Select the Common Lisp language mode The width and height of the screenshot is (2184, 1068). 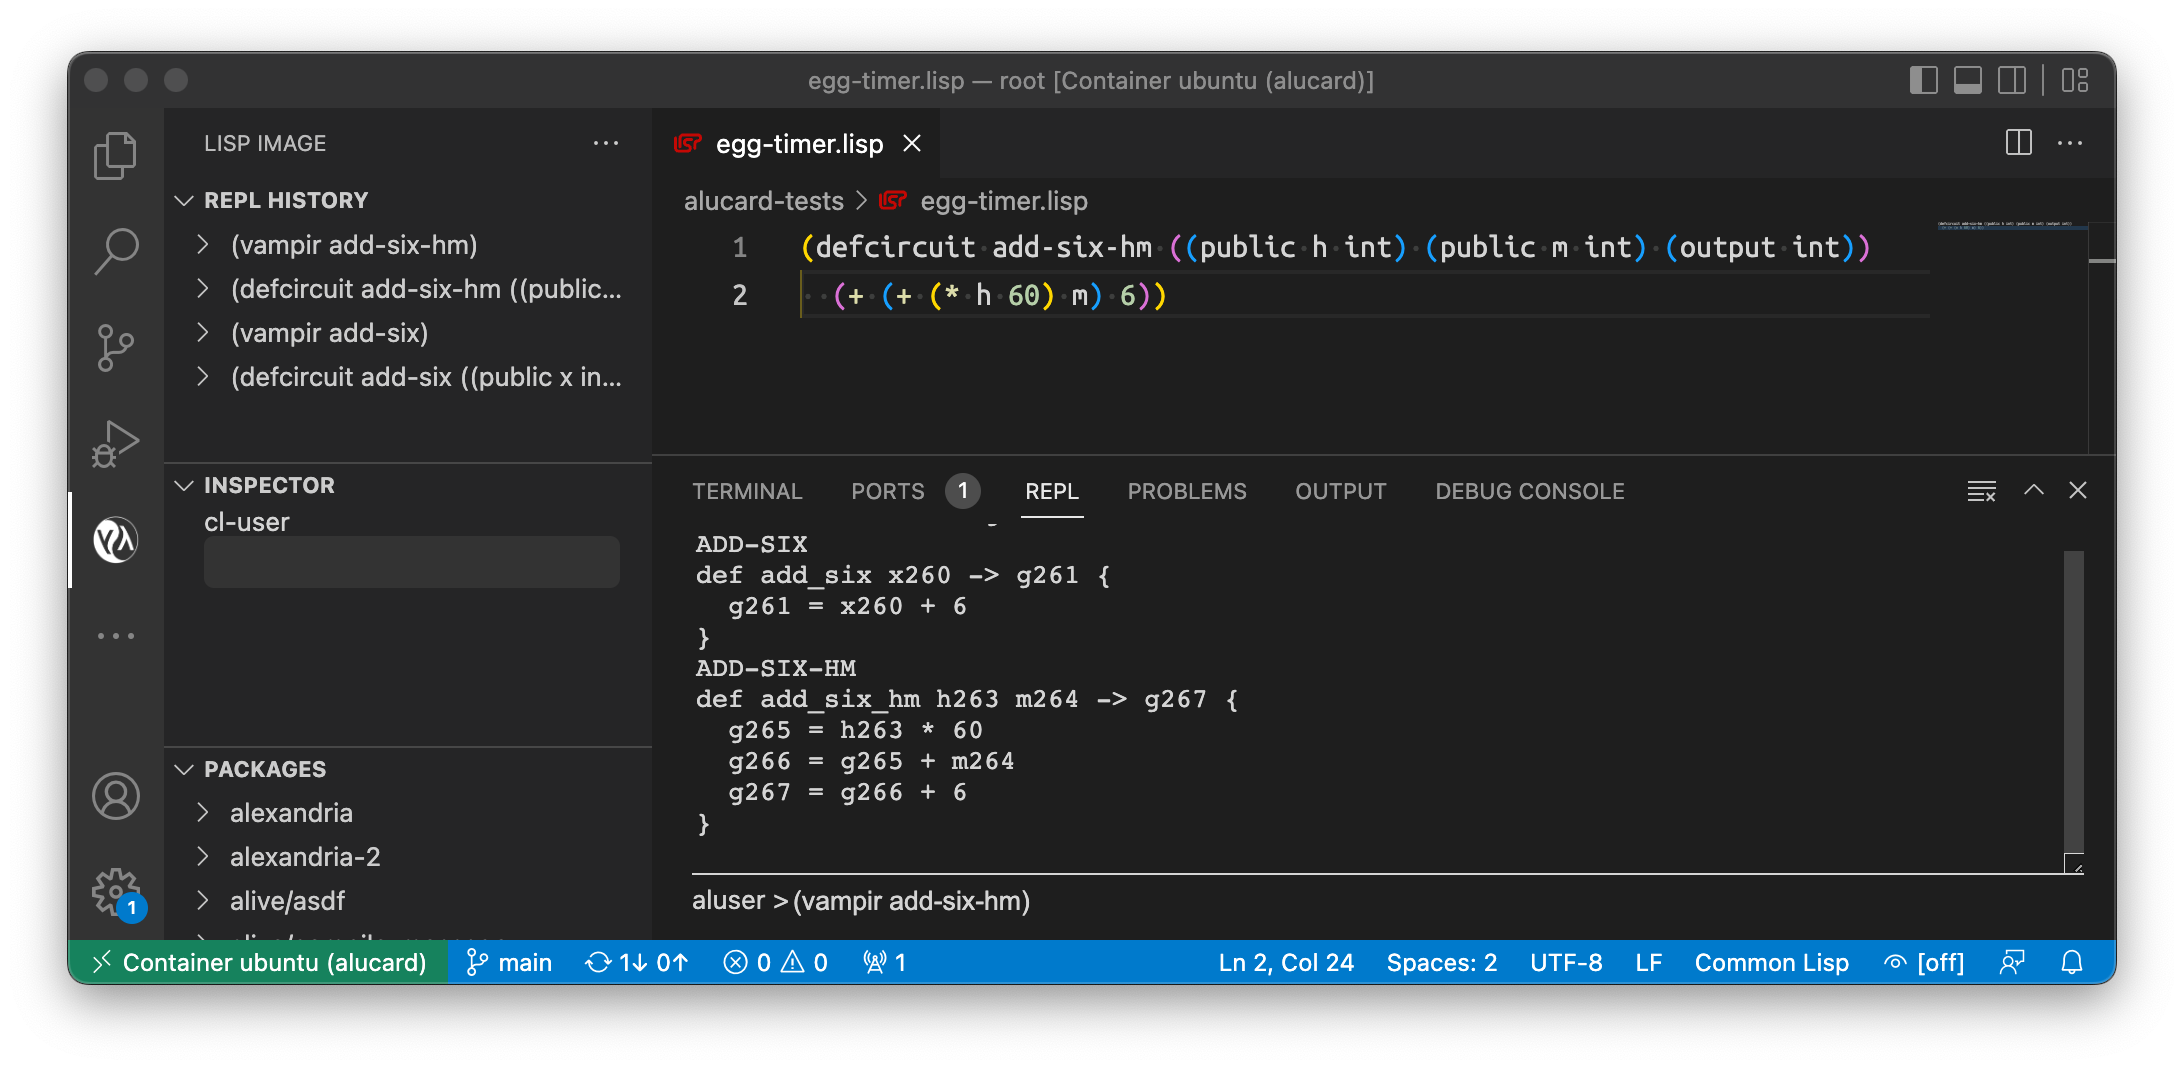tap(1771, 962)
